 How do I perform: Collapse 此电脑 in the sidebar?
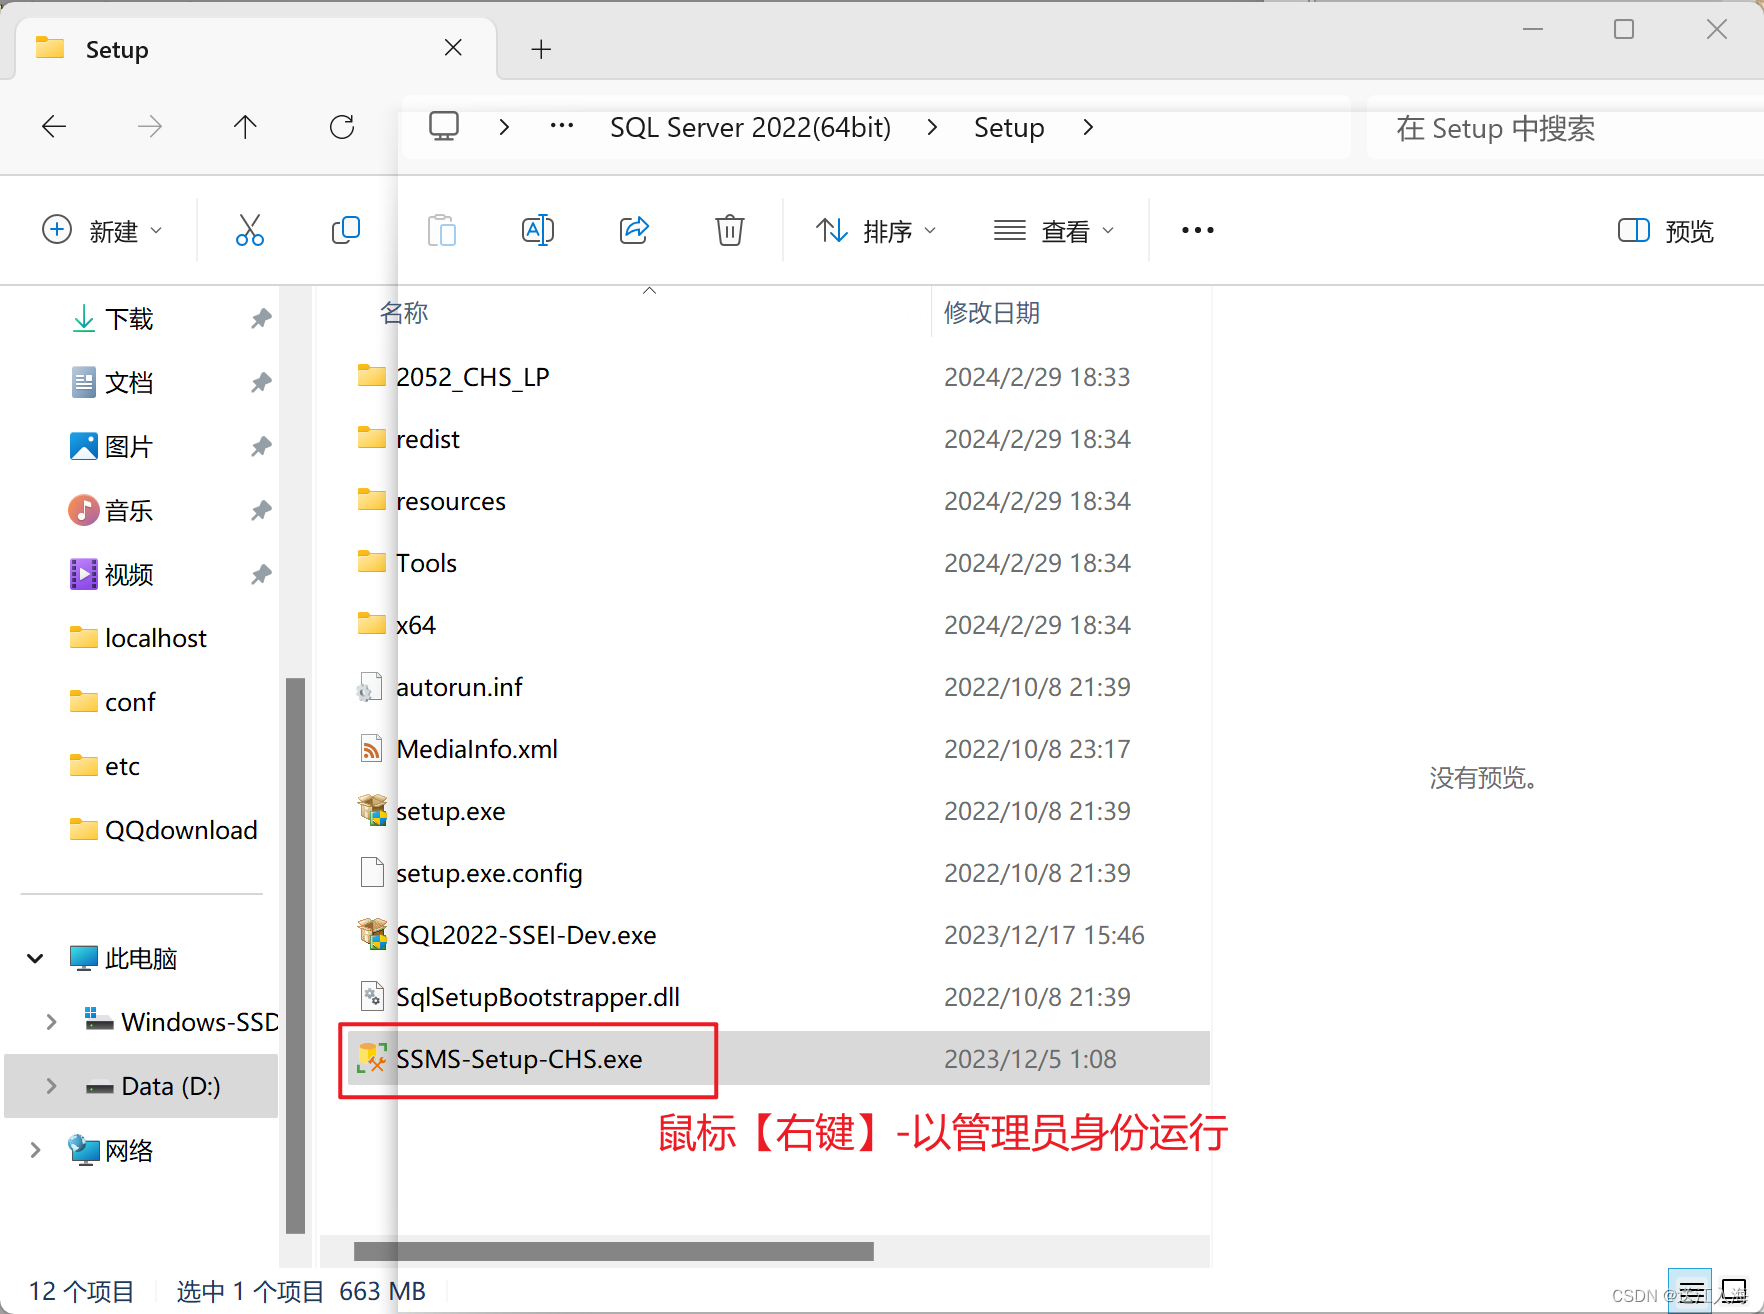33,957
